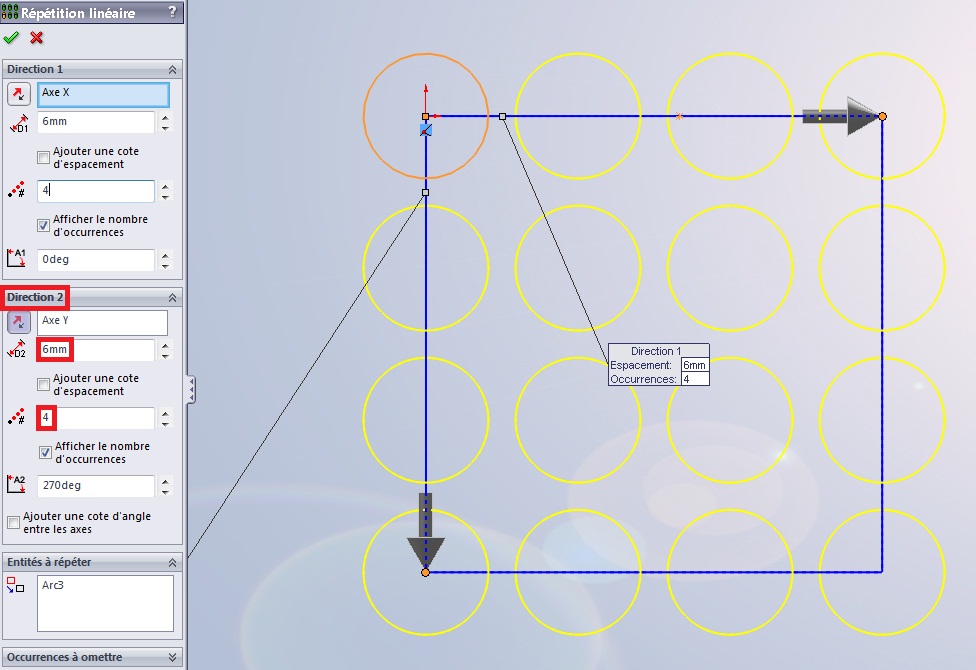Screen dimensions: 976x670
Task: Increase Direction 1 spacing with up arrow
Action: [x=165, y=117]
